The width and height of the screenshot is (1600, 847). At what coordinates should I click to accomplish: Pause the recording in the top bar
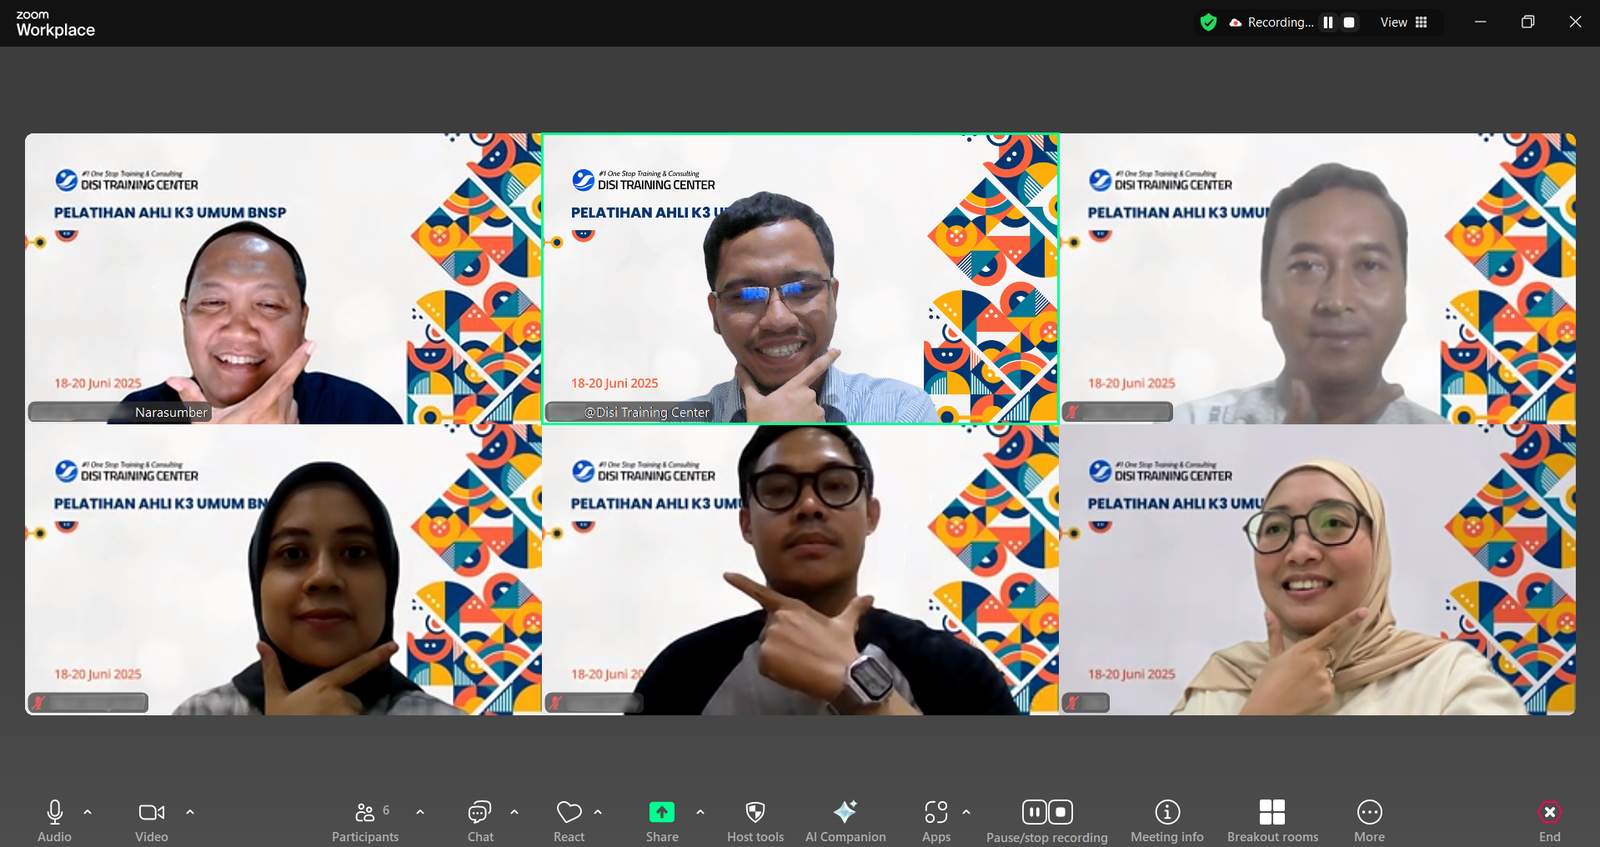point(1328,22)
